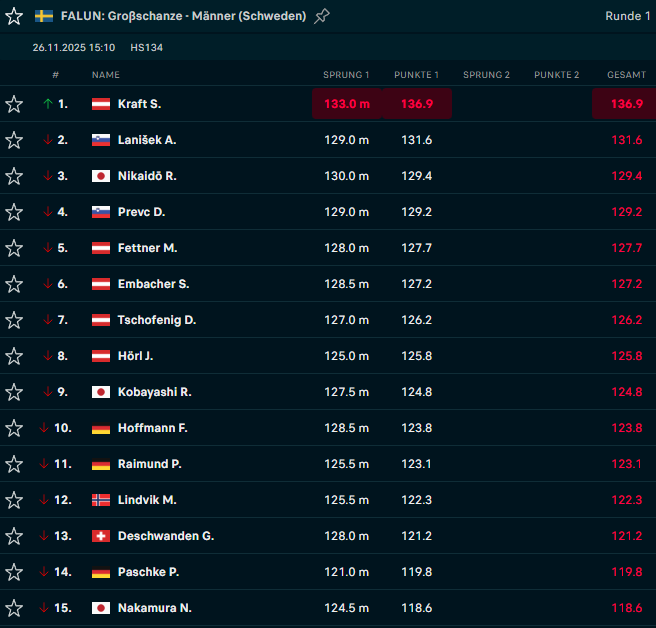The height and width of the screenshot is (628, 656).
Task: Click Kraft's highlighted 136.9 total score
Action: [x=626, y=104]
